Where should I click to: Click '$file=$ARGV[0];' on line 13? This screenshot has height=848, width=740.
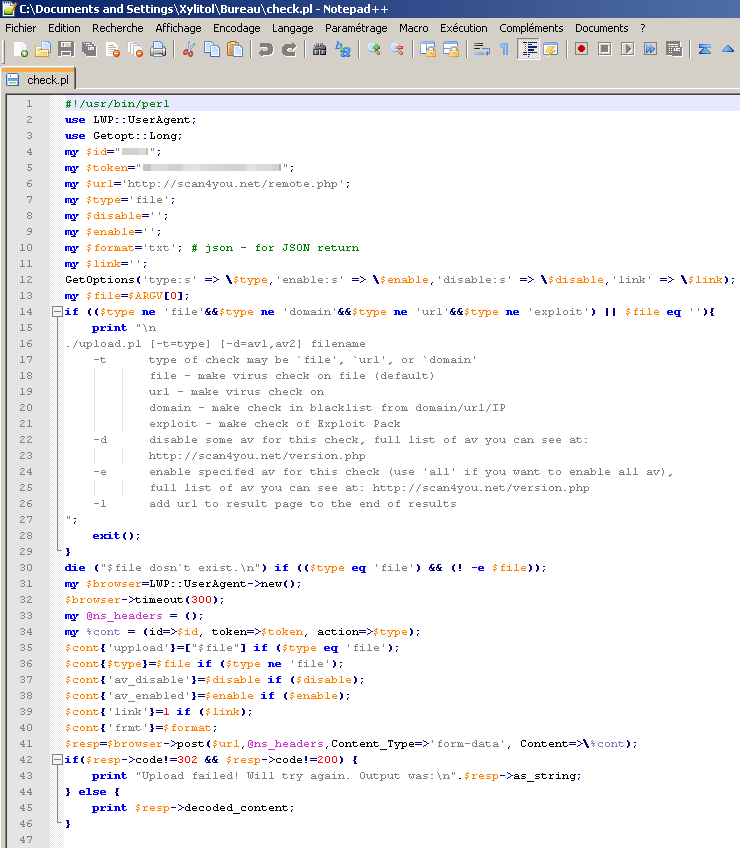click(x=138, y=296)
